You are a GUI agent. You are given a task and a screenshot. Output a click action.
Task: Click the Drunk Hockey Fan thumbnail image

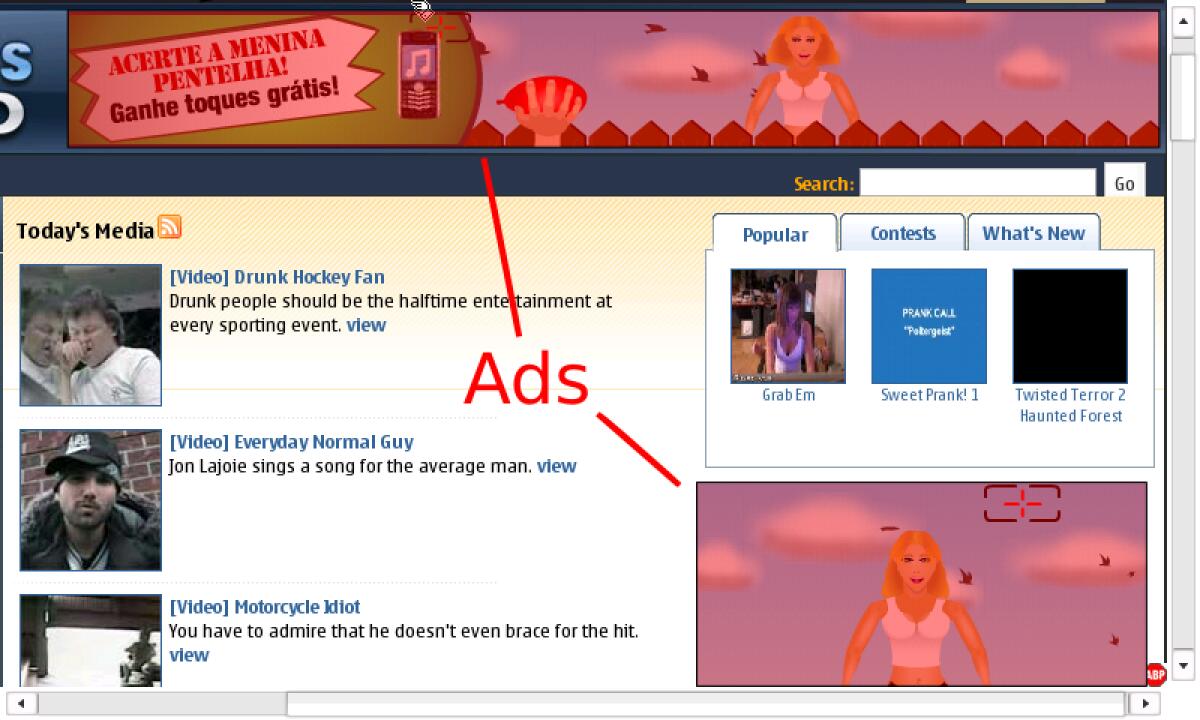click(90, 335)
